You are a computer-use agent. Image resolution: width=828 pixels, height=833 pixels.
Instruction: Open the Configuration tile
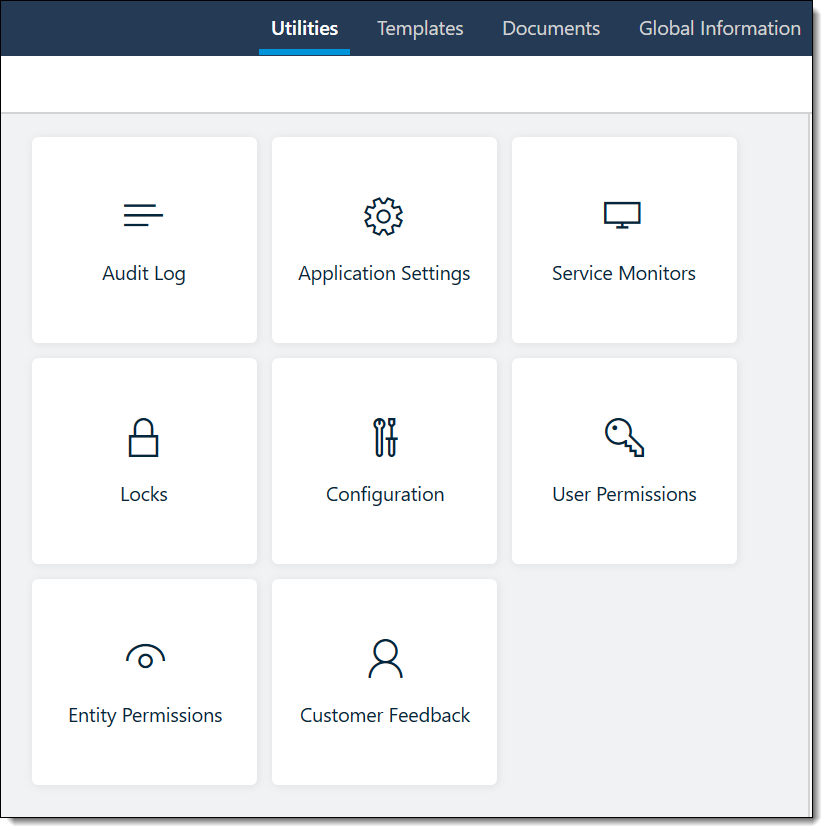pyautogui.click(x=384, y=461)
